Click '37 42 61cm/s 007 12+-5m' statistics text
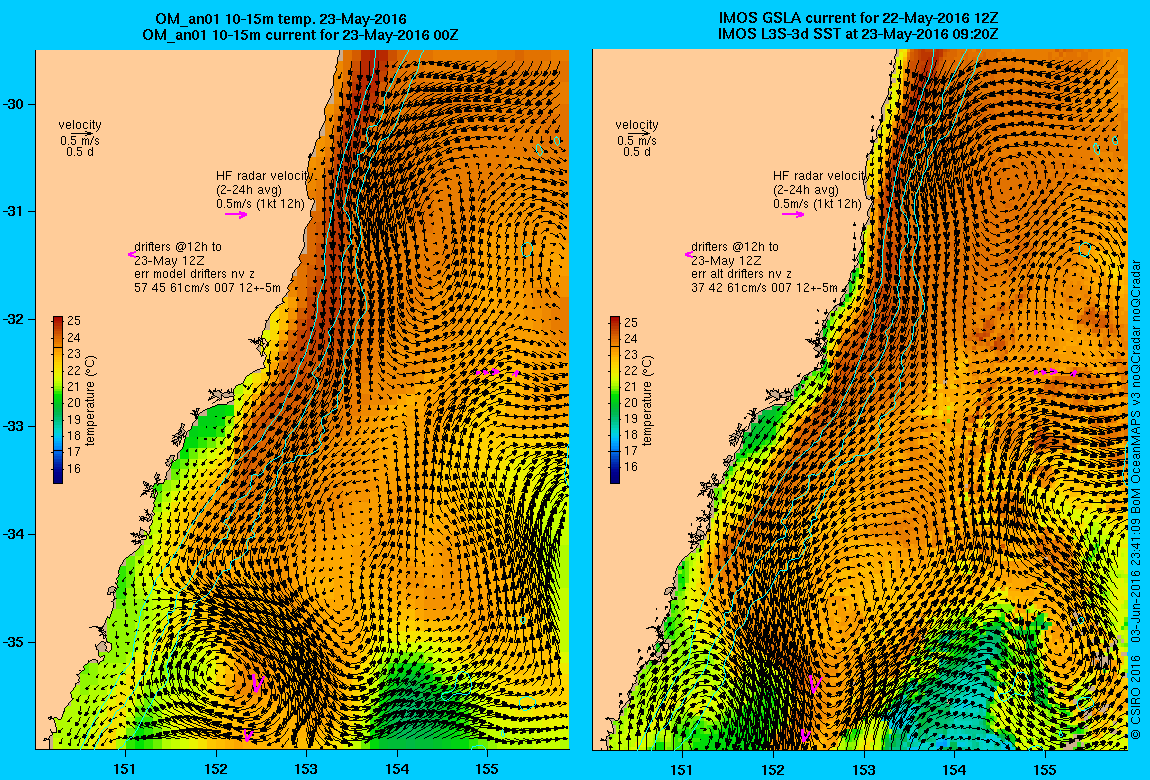The height and width of the screenshot is (780, 1150). [x=764, y=288]
